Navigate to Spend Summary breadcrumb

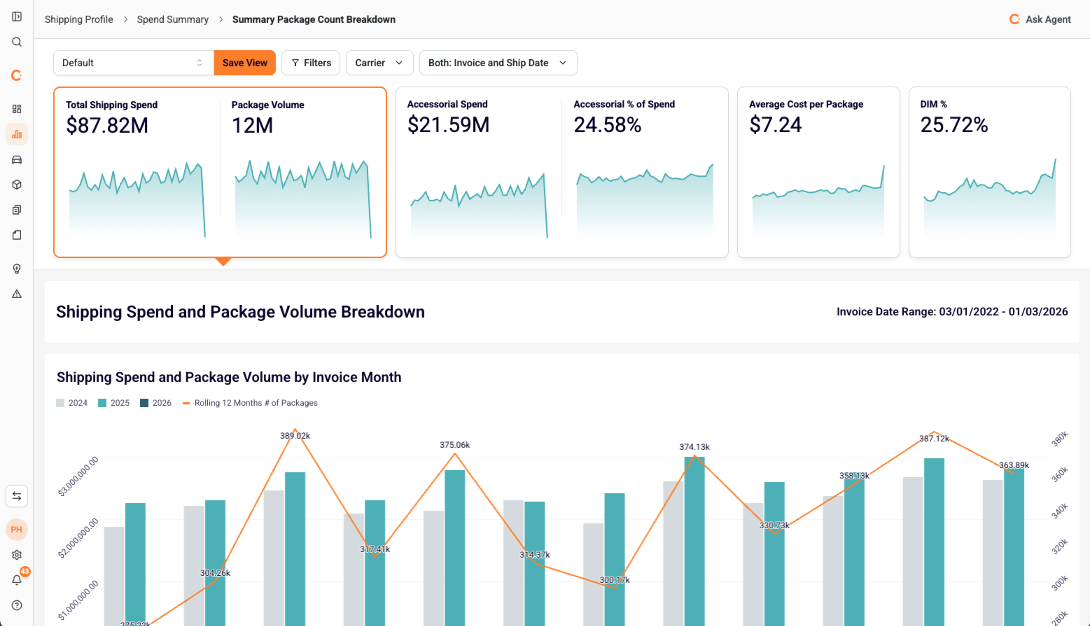[172, 19]
